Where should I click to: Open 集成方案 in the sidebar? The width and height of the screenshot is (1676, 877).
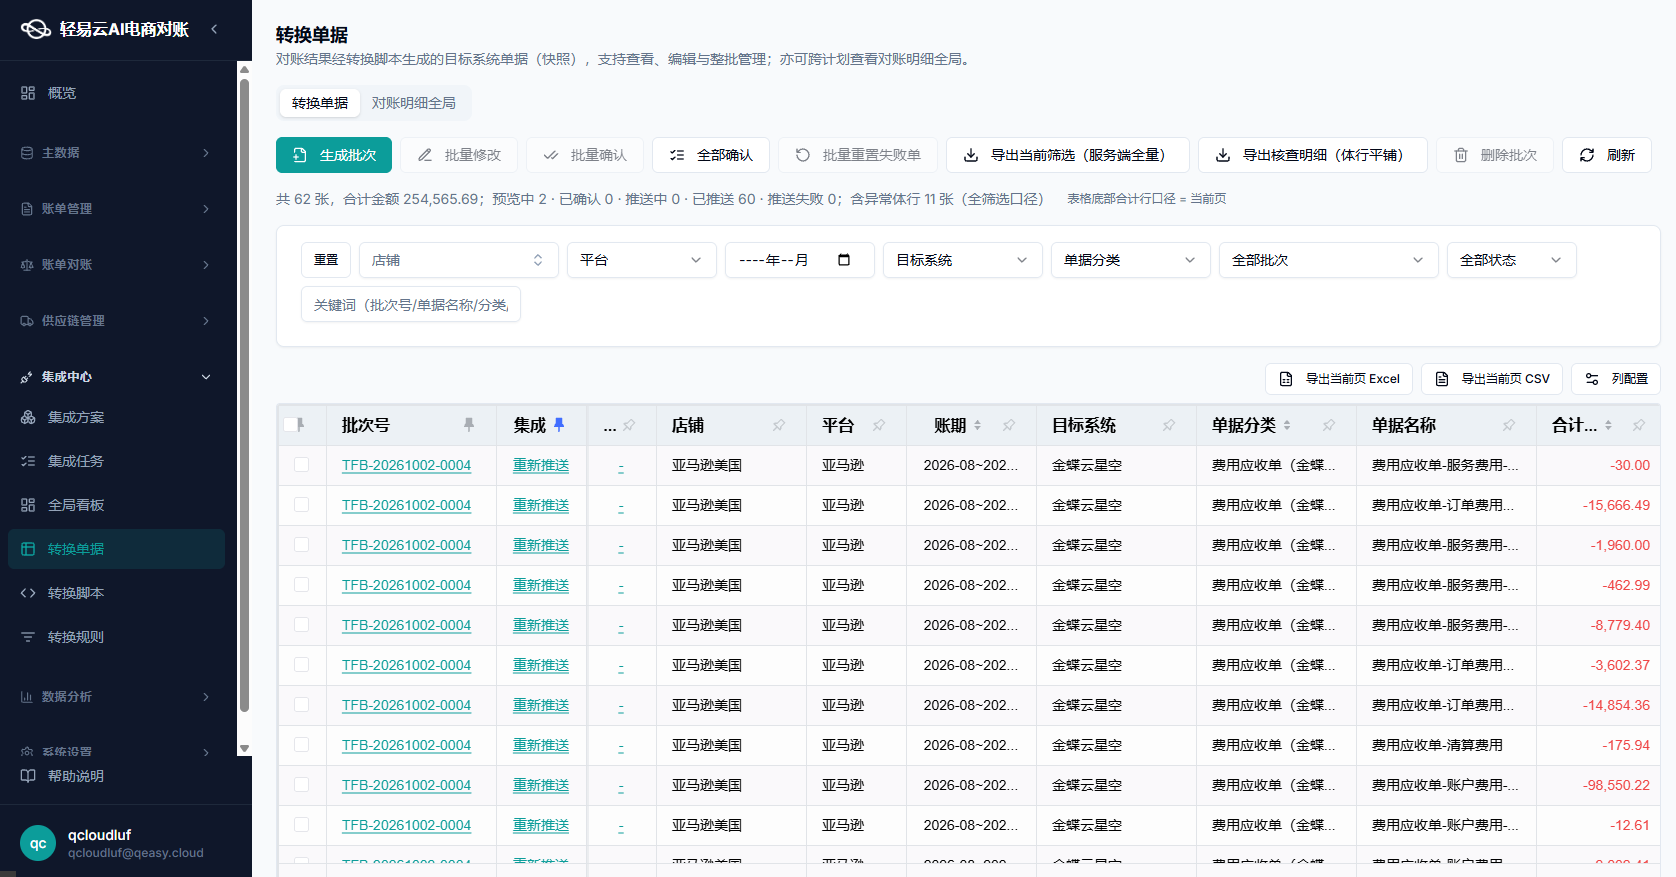coord(118,417)
